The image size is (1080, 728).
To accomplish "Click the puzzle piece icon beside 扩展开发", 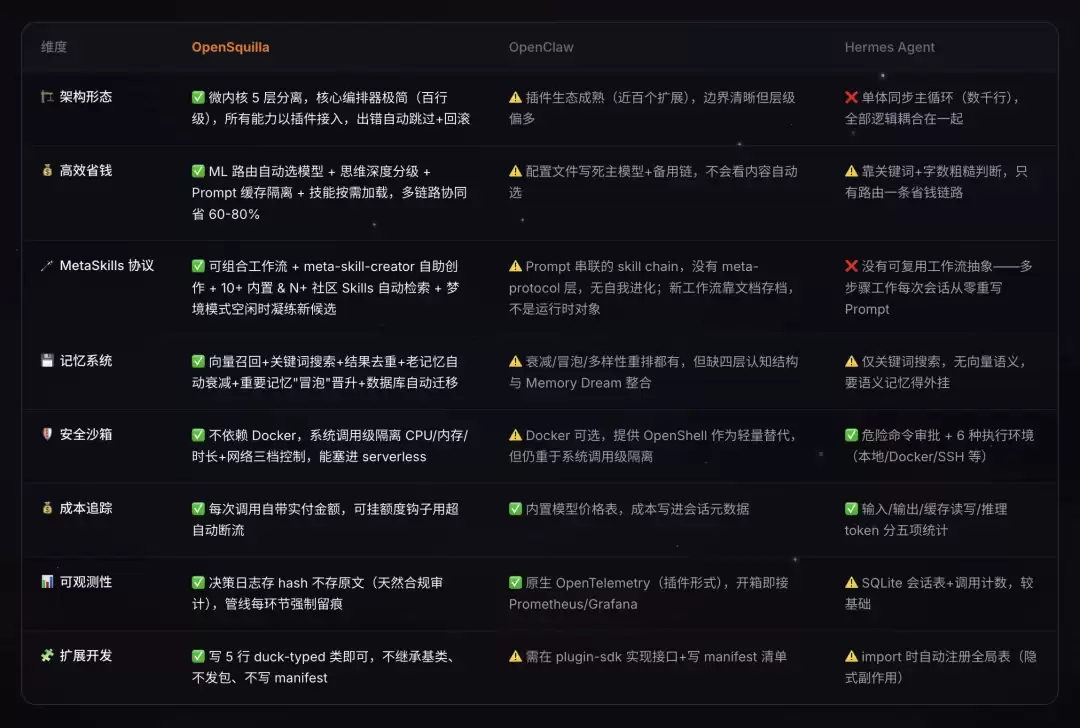I will point(47,656).
